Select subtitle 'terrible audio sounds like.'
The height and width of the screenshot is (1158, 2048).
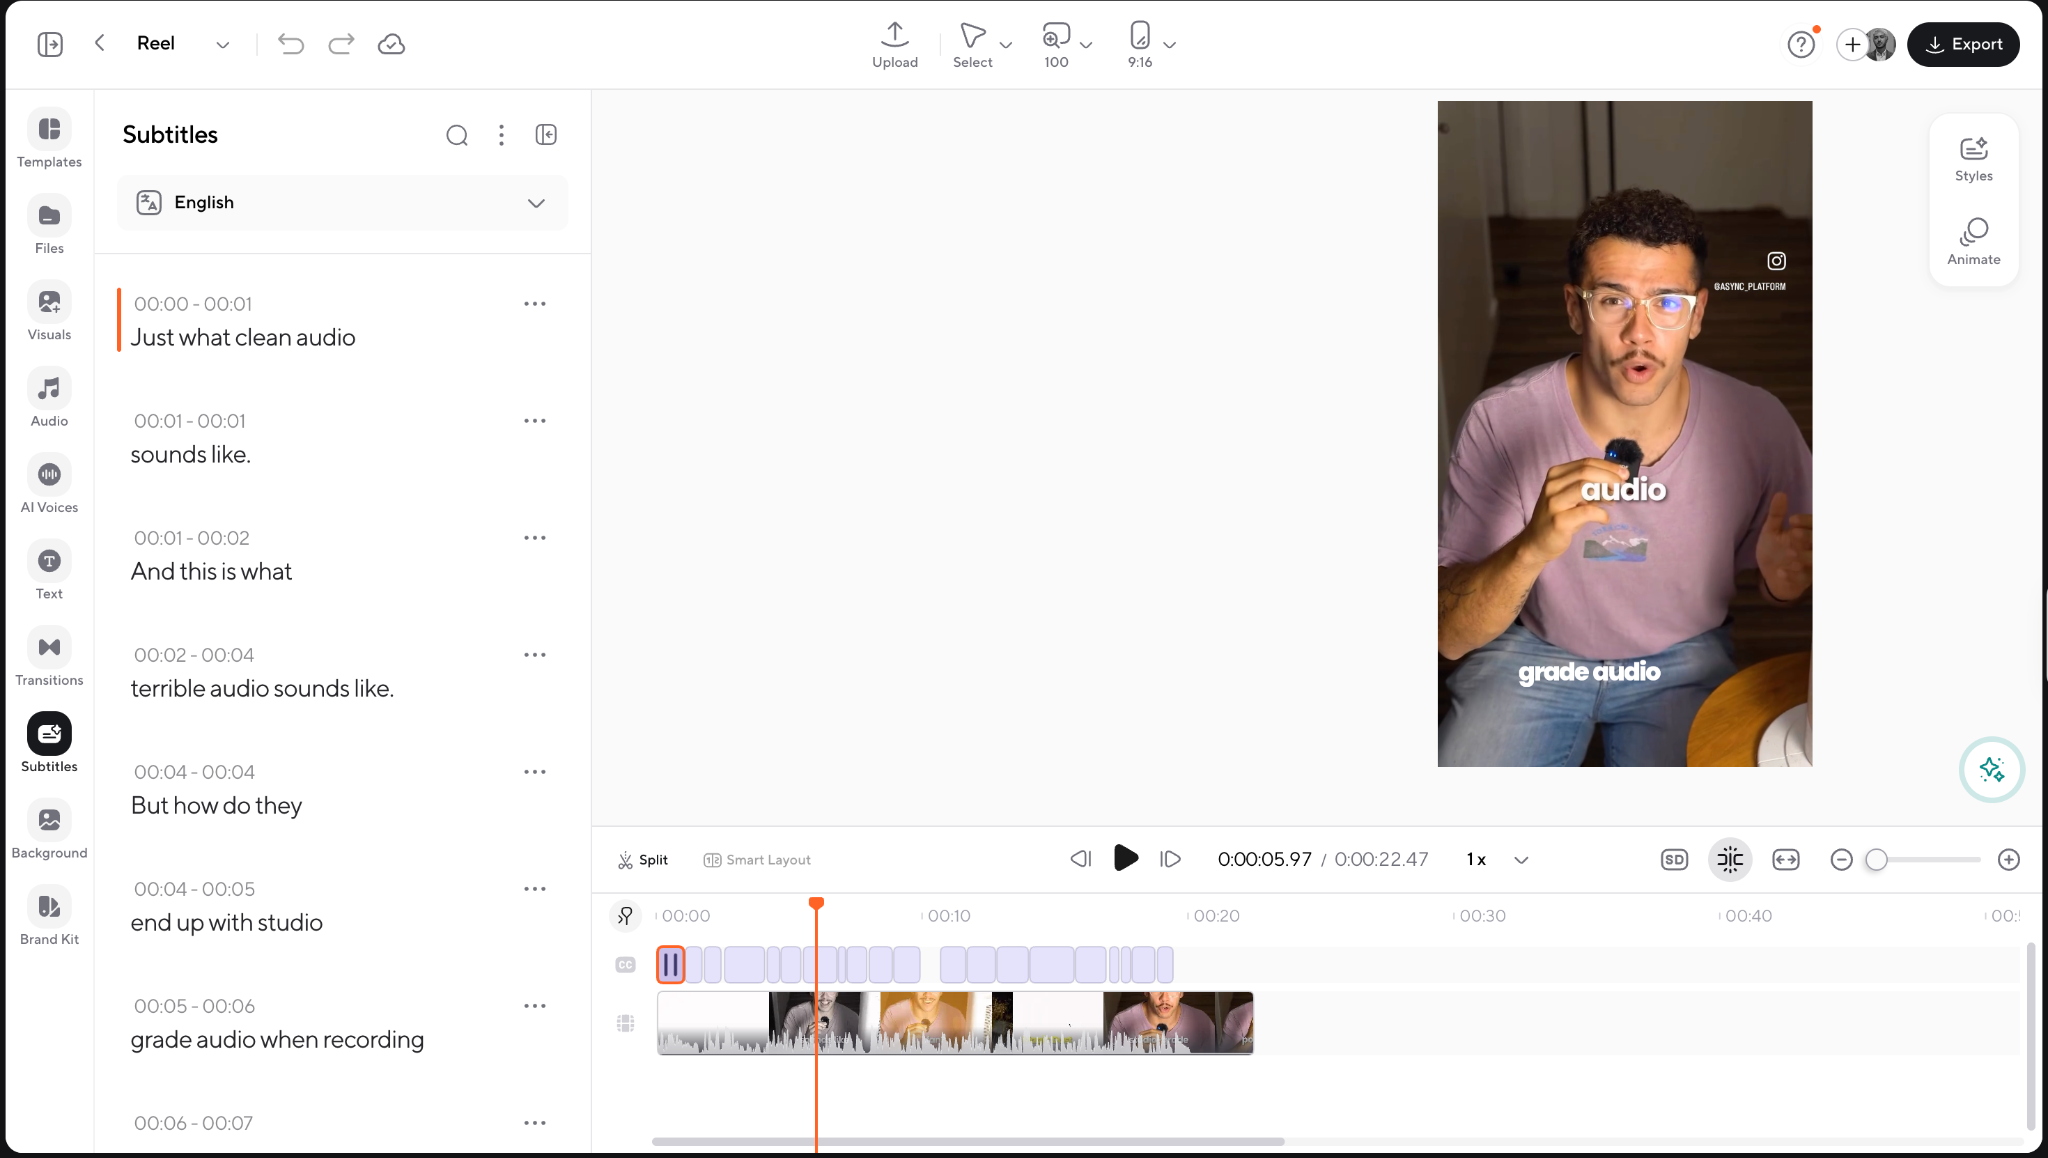click(x=262, y=689)
